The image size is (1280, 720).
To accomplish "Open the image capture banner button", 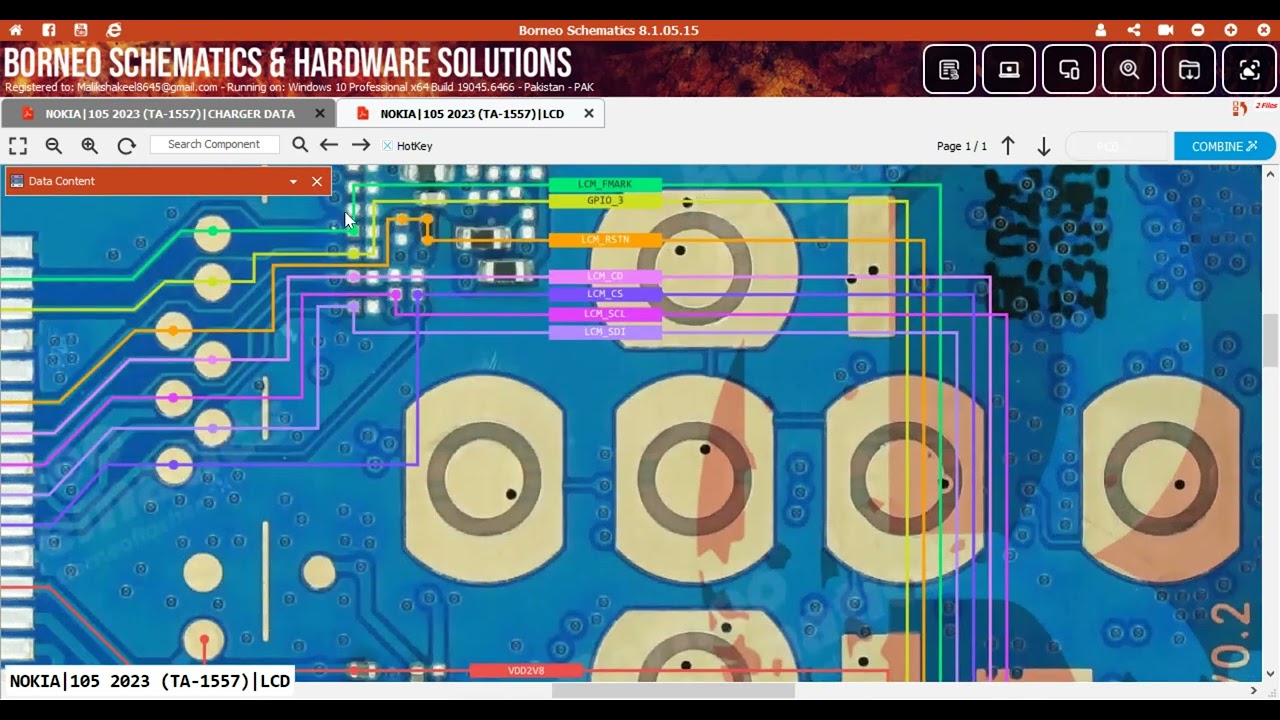I will 1249,69.
